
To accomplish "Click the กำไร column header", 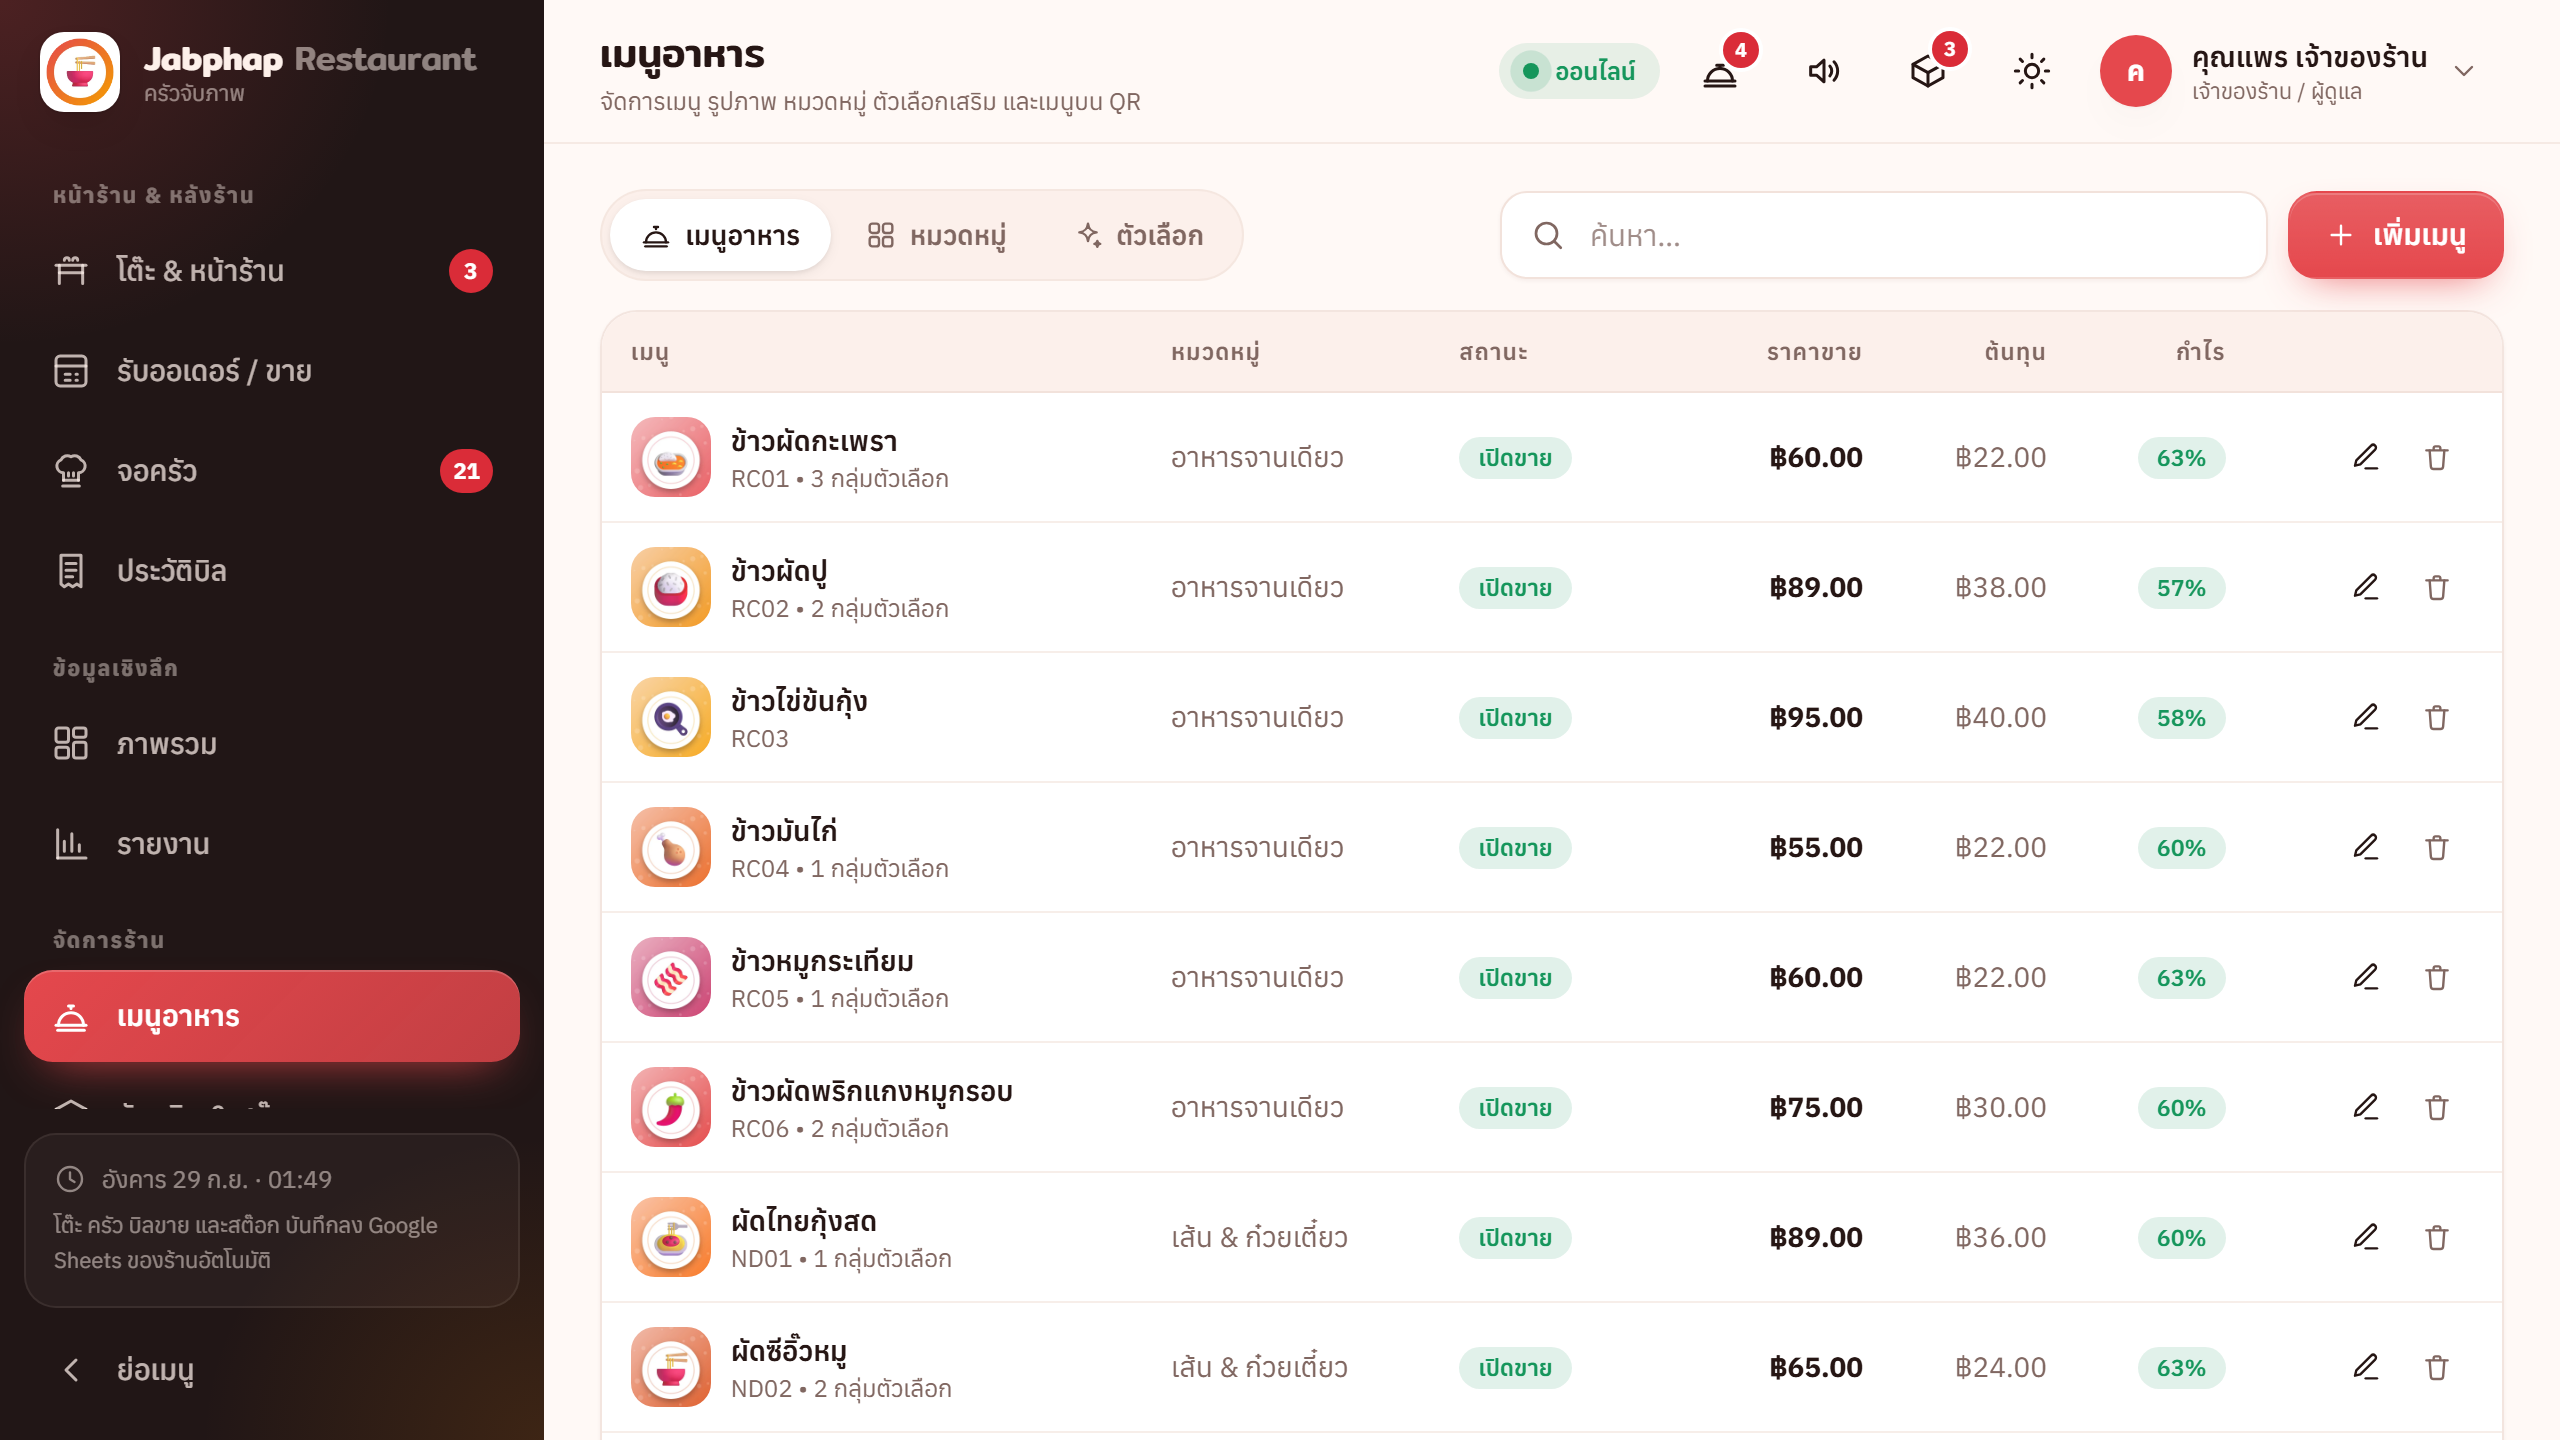I will coord(2200,352).
